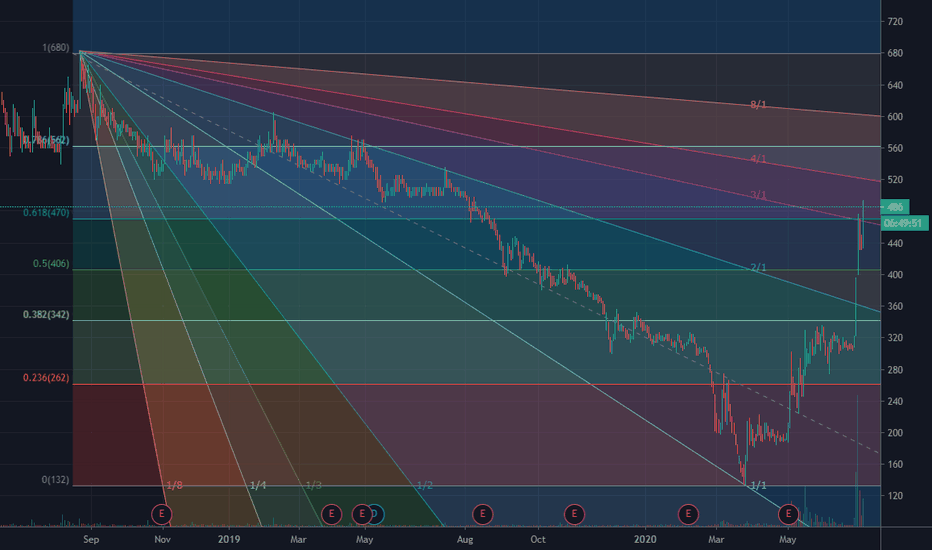Click the green 486 current price tag
This screenshot has width=932, height=550.
click(895, 207)
